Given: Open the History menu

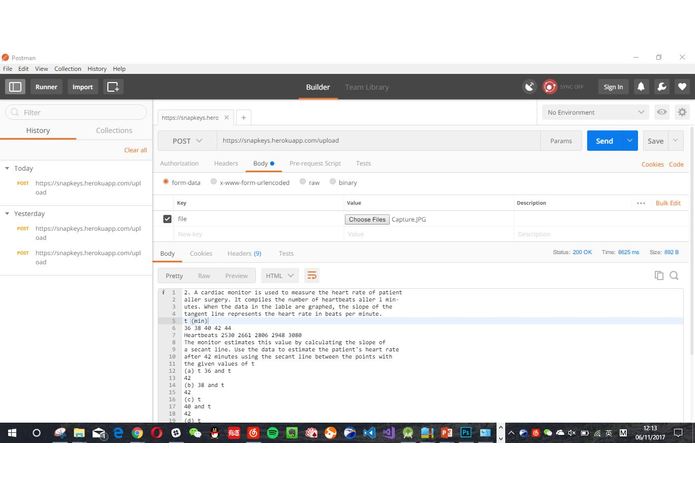Looking at the screenshot, I should [97, 69].
